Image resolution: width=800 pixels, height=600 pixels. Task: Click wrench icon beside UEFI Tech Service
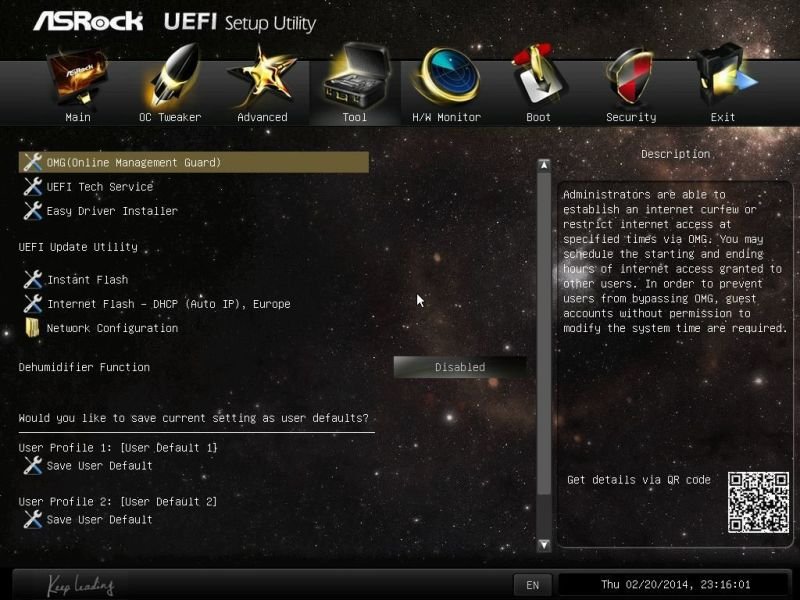point(33,186)
